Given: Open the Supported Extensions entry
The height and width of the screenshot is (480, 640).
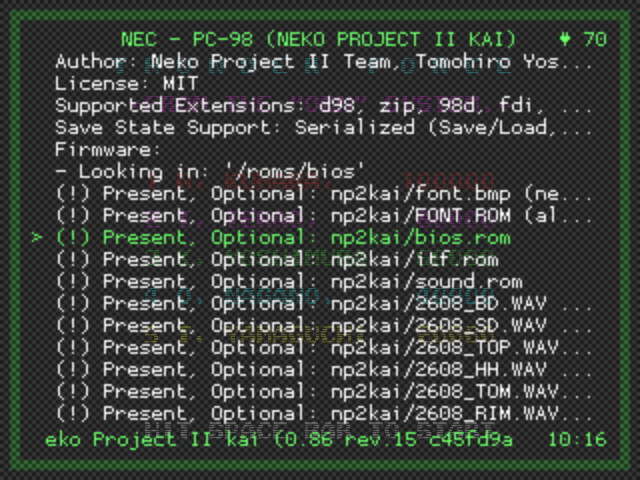Looking at the screenshot, I should [x=324, y=106].
